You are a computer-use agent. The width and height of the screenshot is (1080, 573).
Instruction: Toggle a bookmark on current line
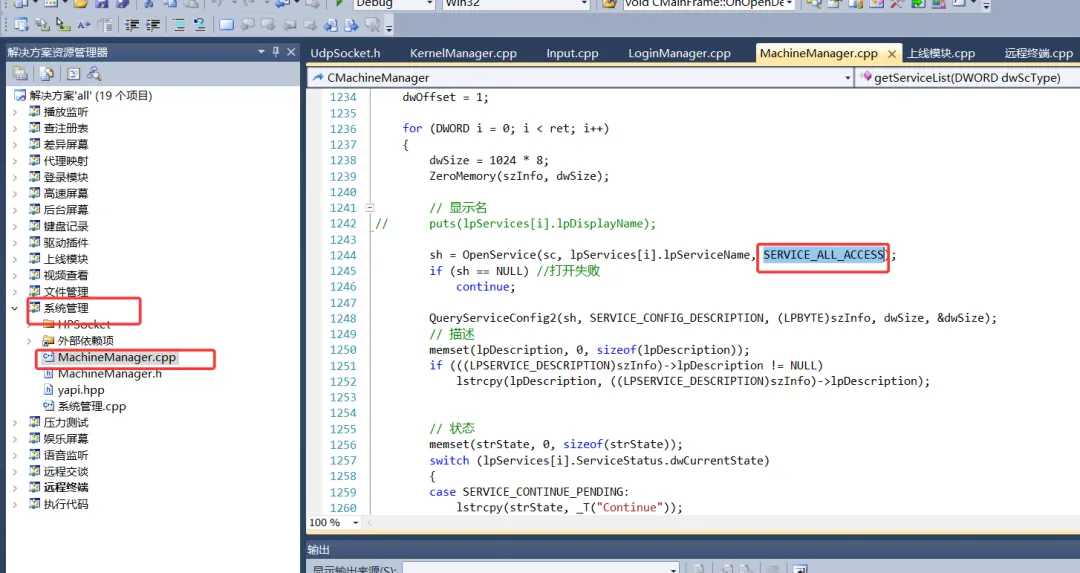[x=226, y=25]
